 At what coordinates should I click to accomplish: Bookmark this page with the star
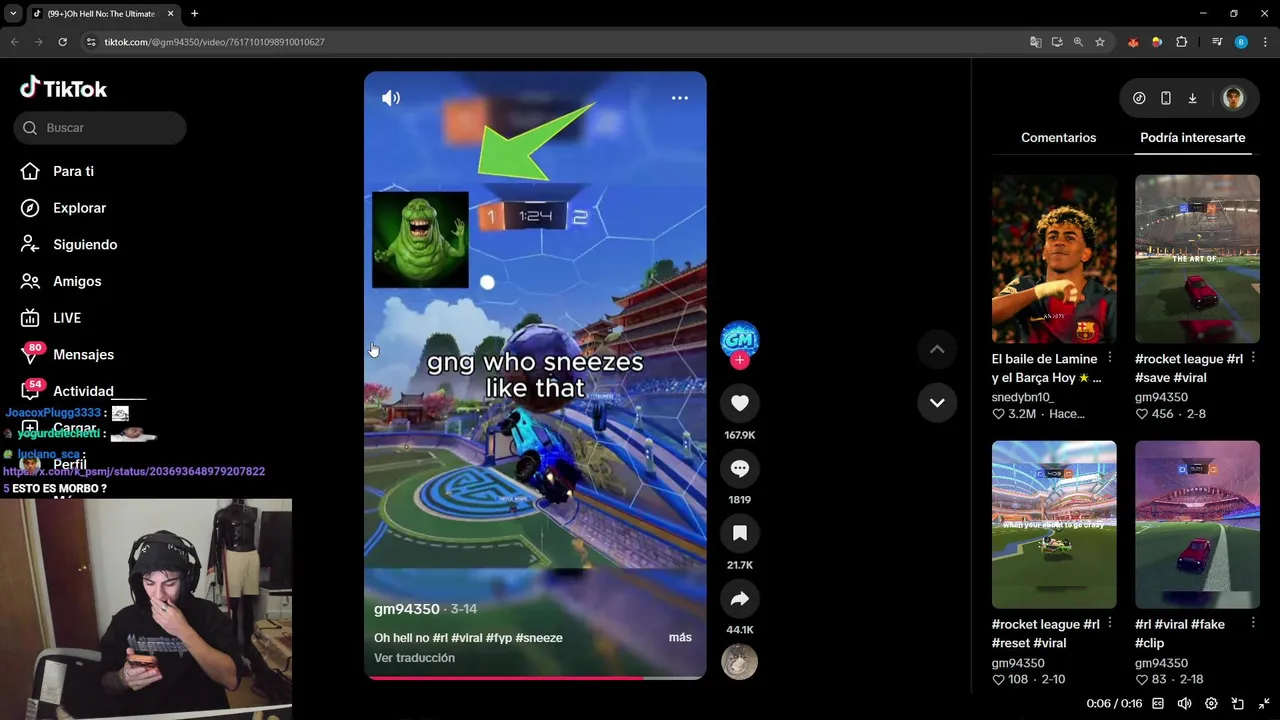click(1100, 42)
